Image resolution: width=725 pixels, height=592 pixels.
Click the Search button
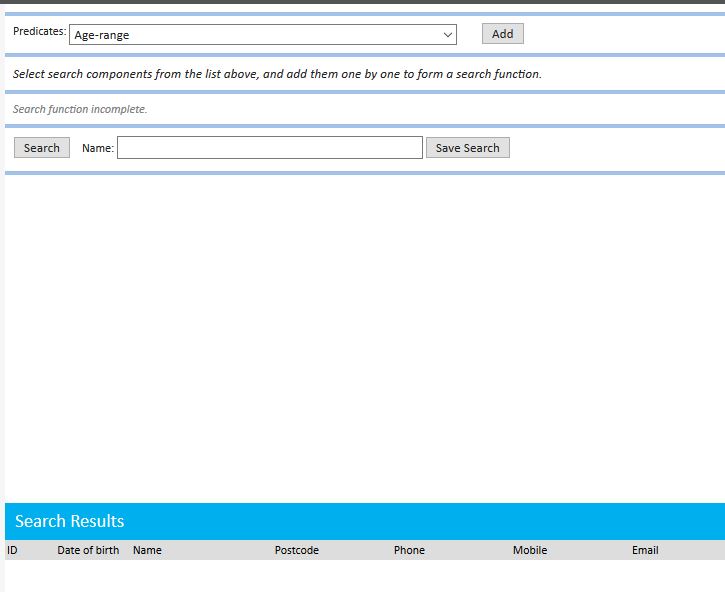click(42, 148)
